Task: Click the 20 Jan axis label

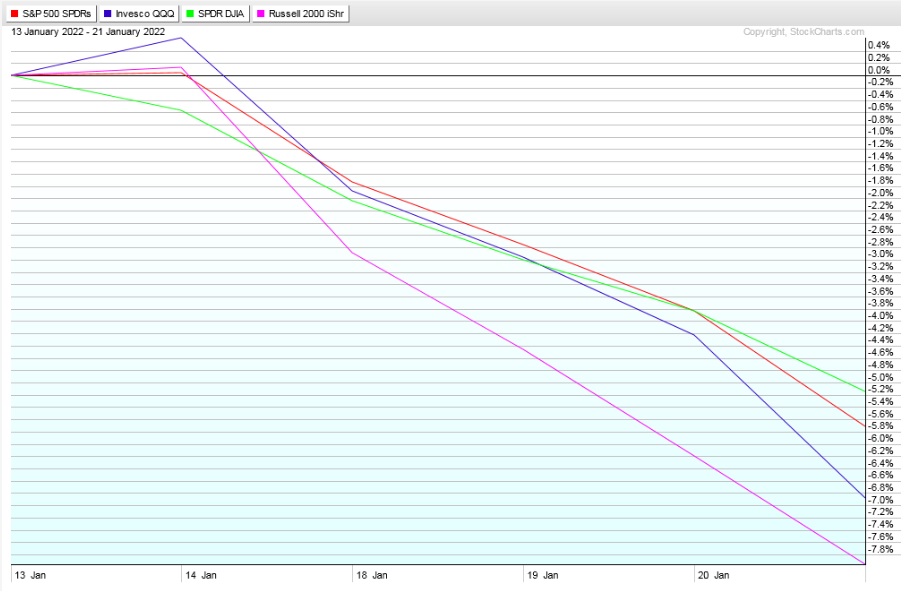Action: [x=713, y=575]
